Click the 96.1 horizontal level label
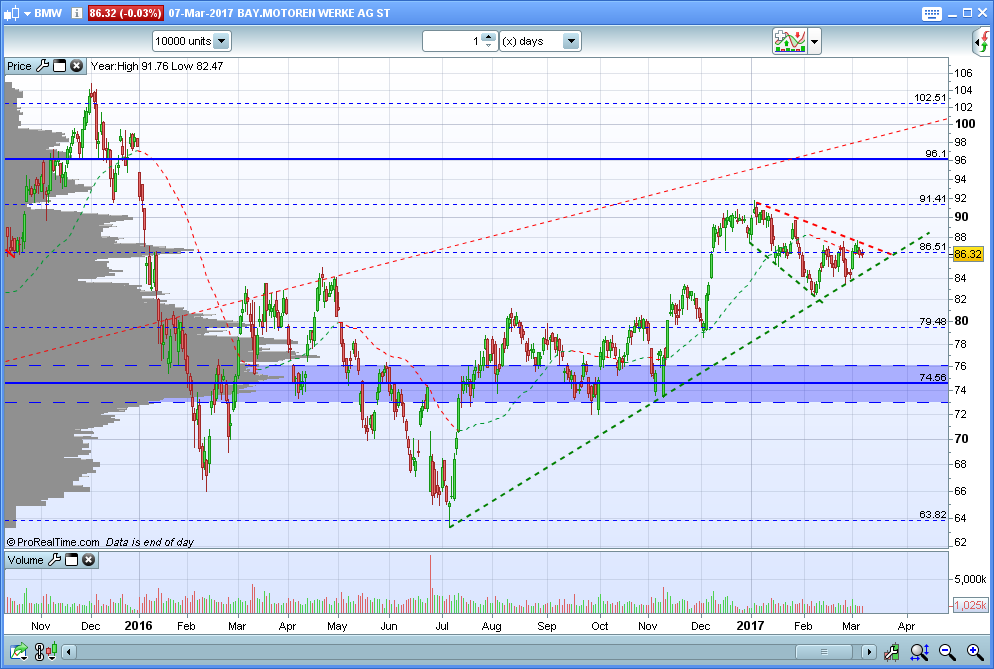994x669 pixels. pos(935,153)
